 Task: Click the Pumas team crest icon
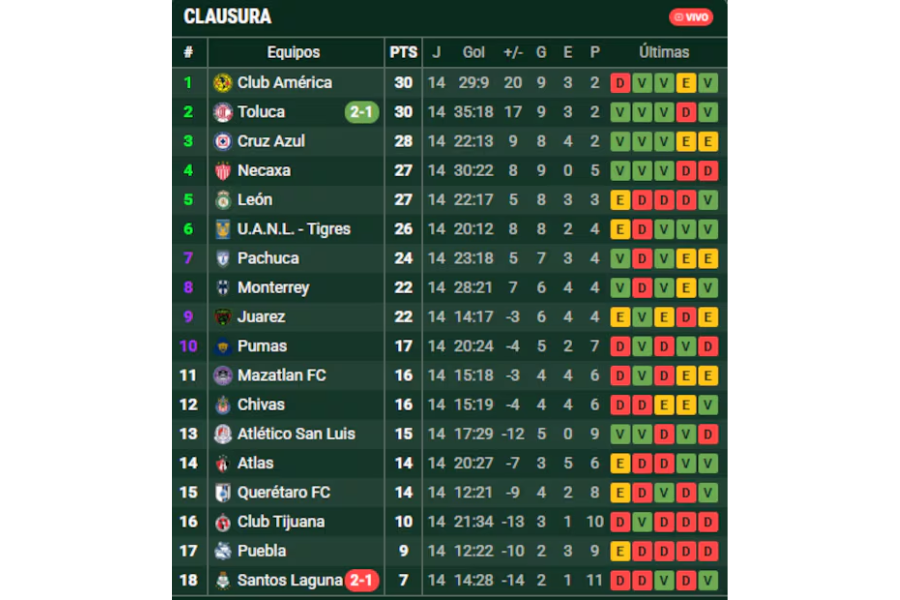click(x=223, y=346)
